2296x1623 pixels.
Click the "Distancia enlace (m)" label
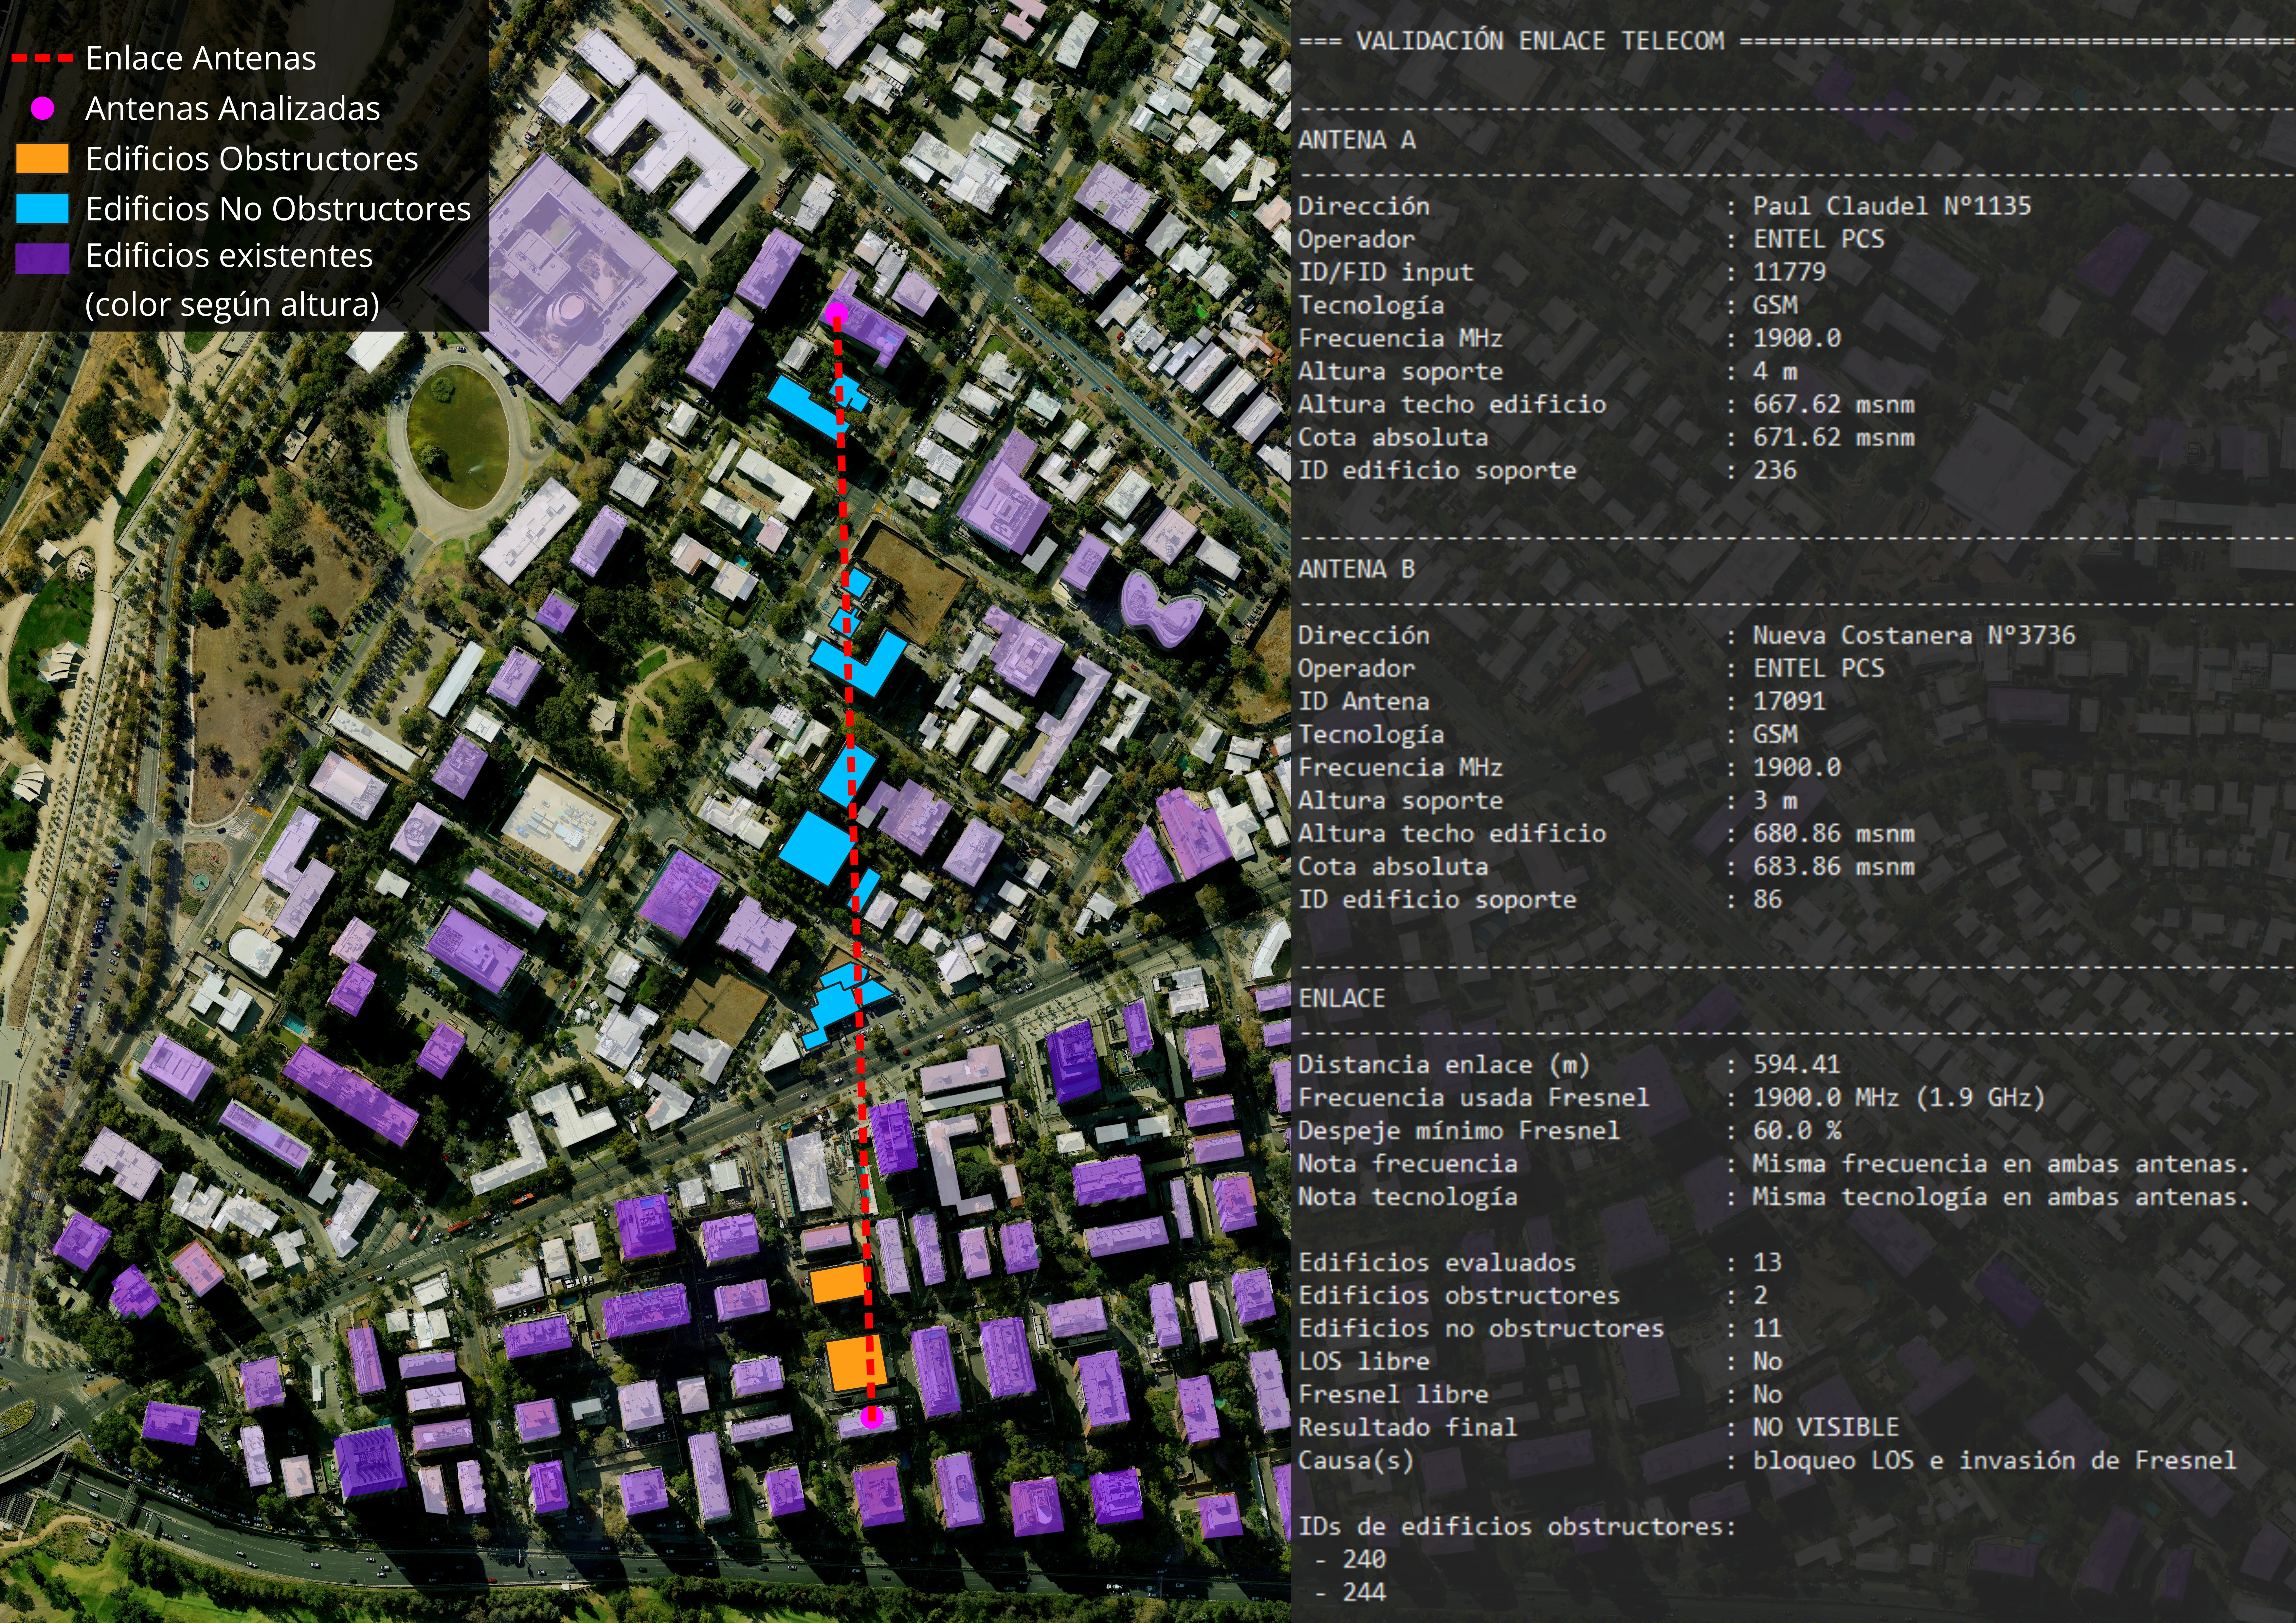tap(1444, 1065)
